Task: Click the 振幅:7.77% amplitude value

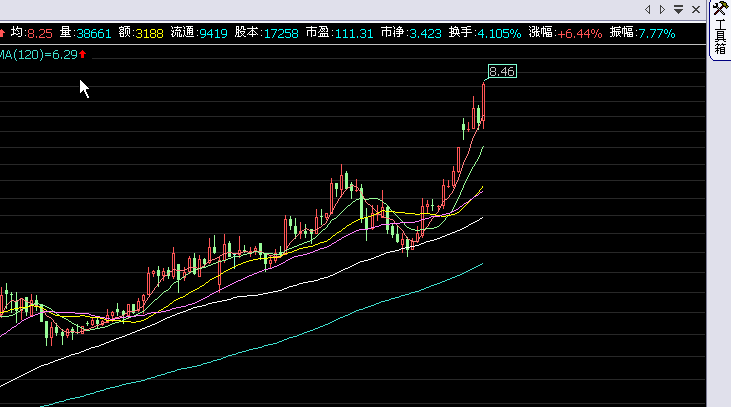Action: coord(642,33)
